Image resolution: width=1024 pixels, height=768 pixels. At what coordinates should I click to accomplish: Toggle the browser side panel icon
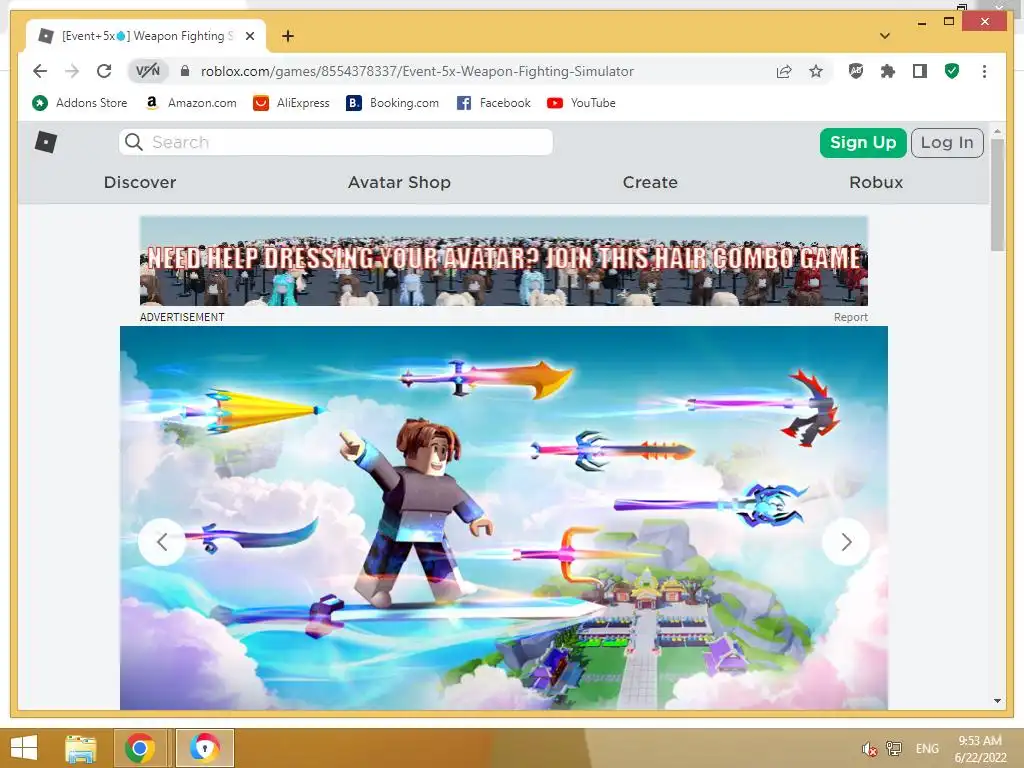pyautogui.click(x=920, y=71)
